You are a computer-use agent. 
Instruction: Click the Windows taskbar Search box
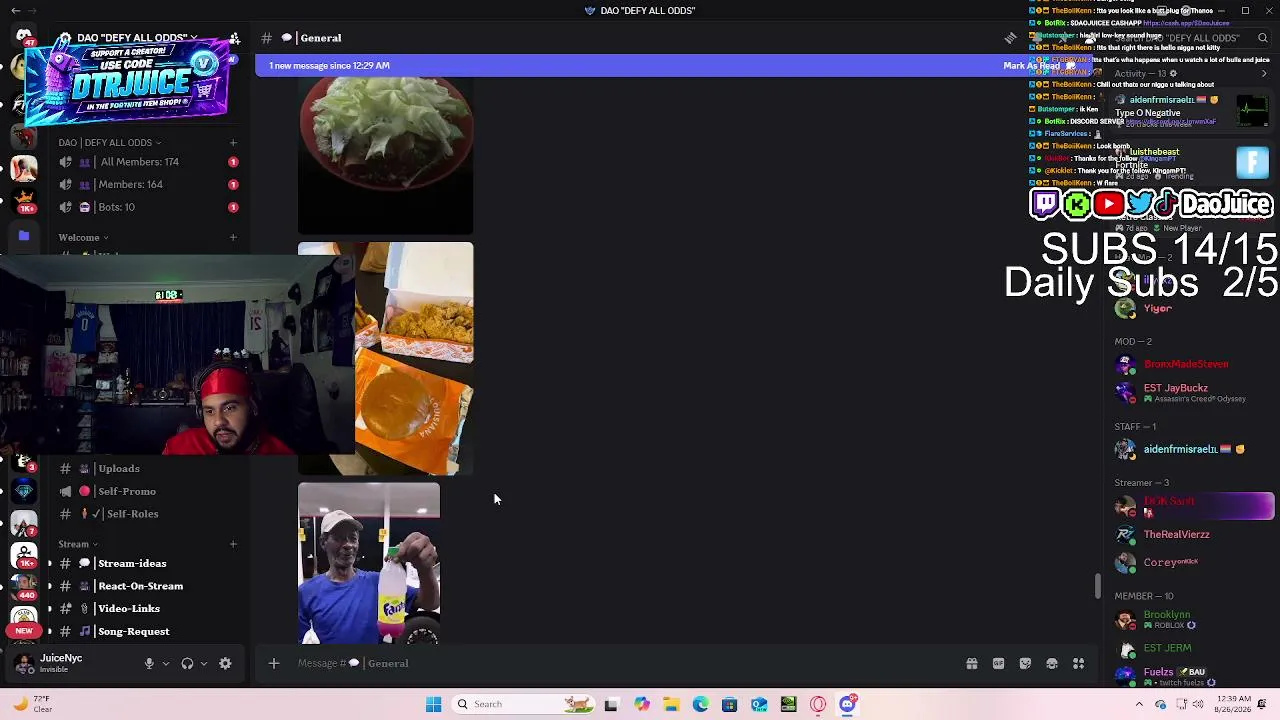[524, 705]
